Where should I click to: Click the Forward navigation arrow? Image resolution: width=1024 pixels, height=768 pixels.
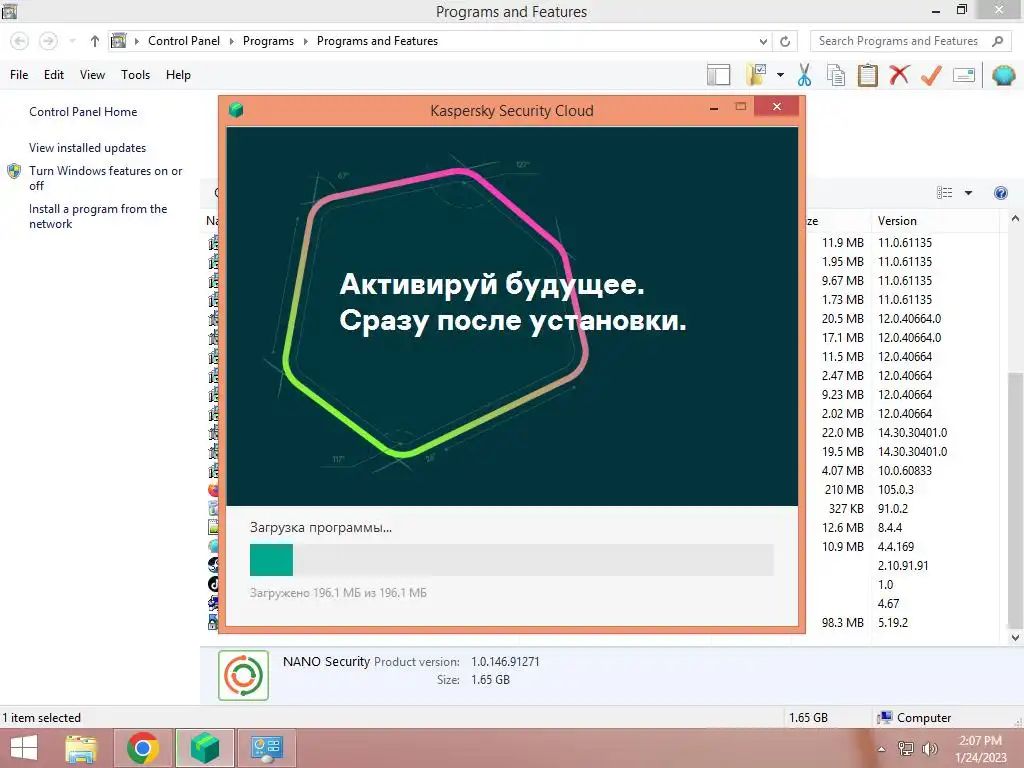[x=48, y=41]
